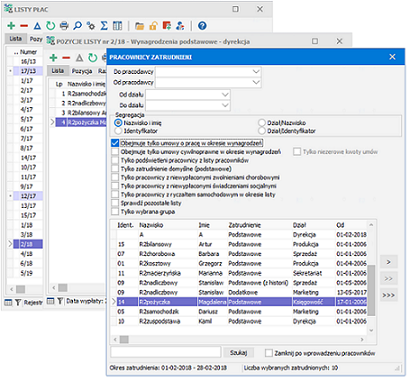Open the magnifier search tool in LISTY PŁAC
Screen dimensions: 410x381
77,26
